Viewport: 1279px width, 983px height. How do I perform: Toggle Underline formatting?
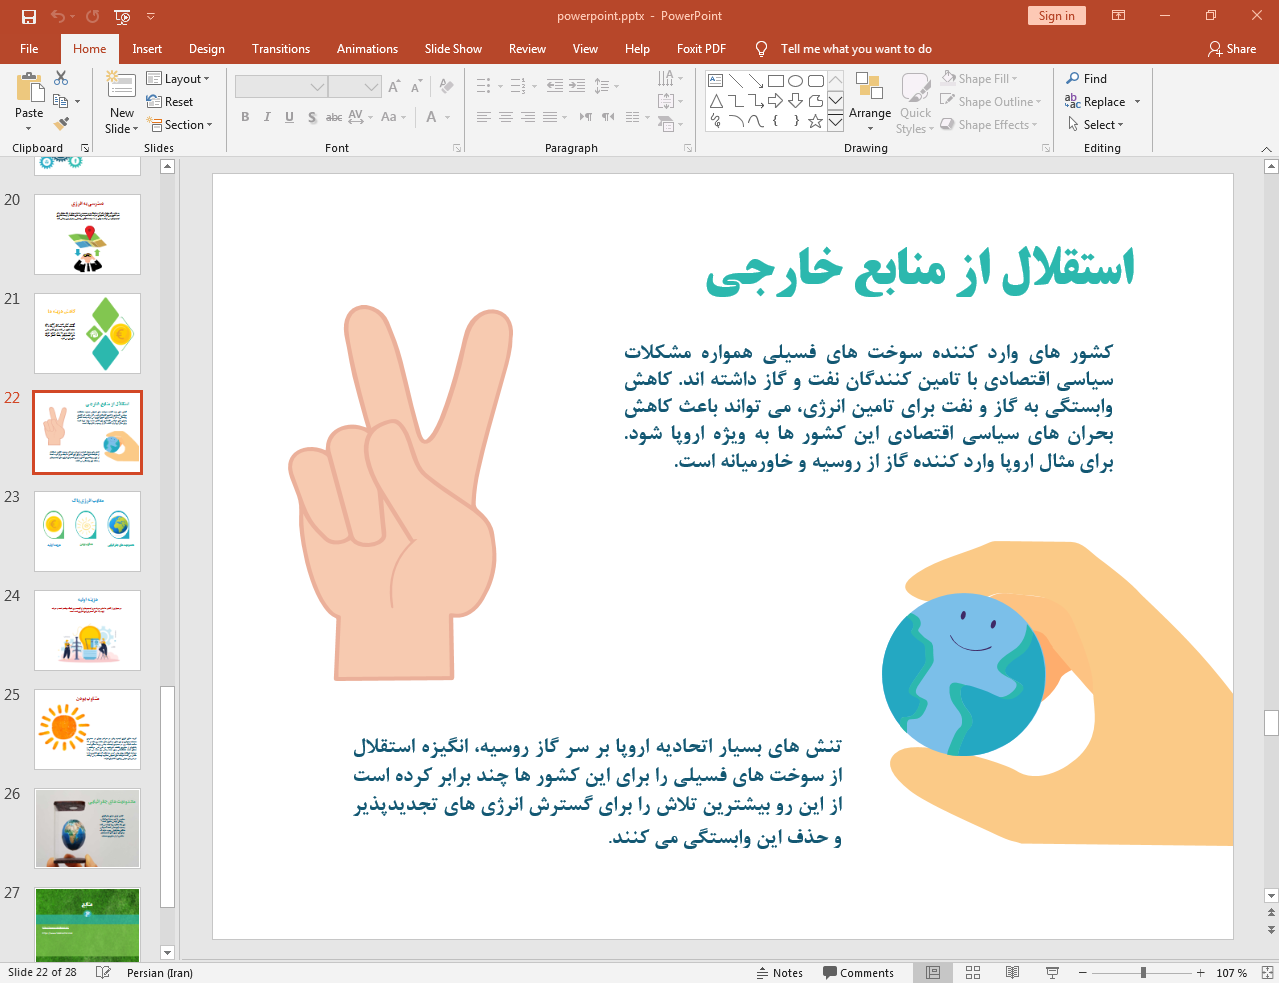pos(289,117)
